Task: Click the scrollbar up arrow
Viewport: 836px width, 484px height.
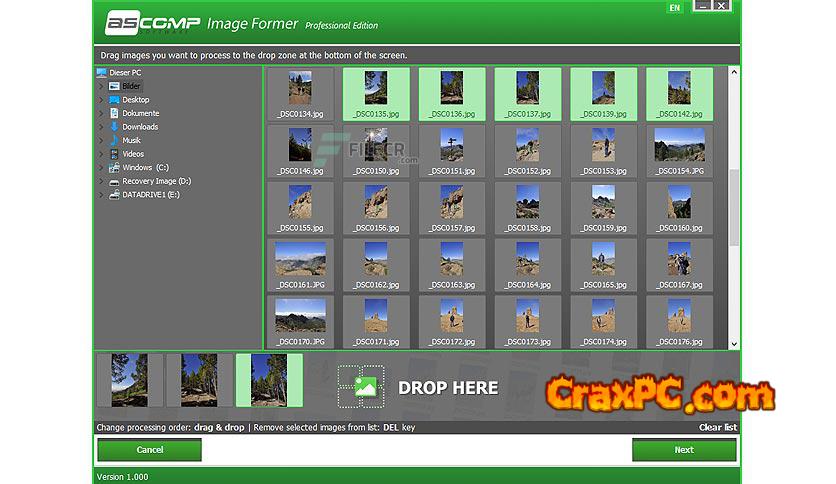Action: [x=734, y=72]
